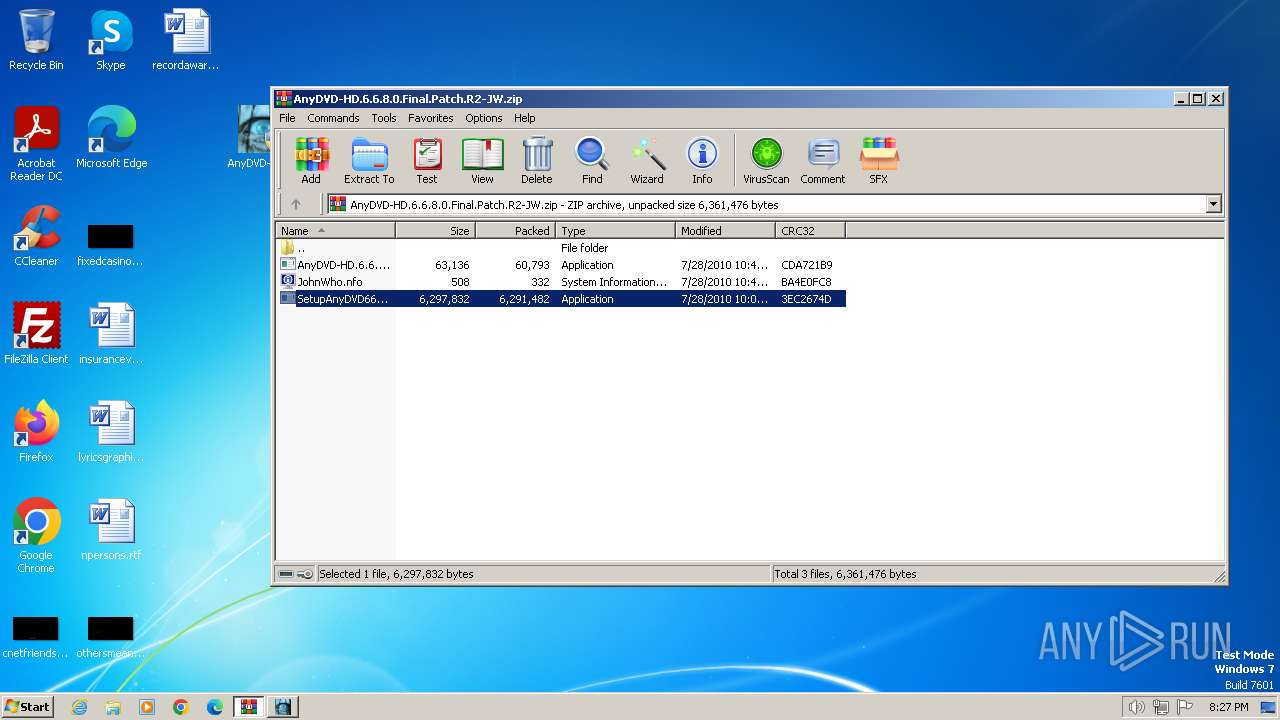Image resolution: width=1280 pixels, height=720 pixels.
Task: Open Skype desktop shortcut
Action: click(110, 40)
